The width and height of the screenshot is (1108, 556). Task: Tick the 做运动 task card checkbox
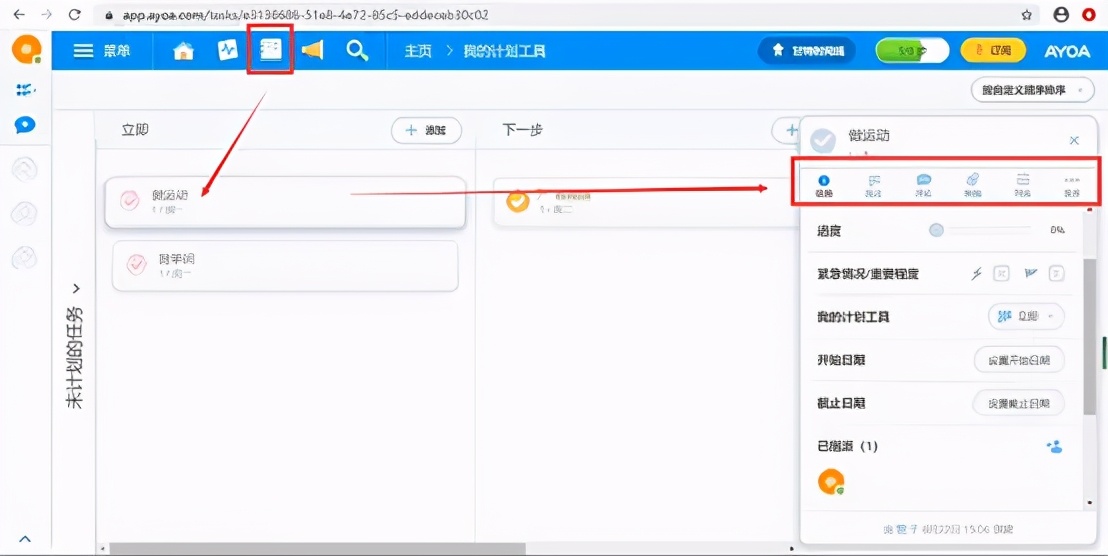(130, 201)
